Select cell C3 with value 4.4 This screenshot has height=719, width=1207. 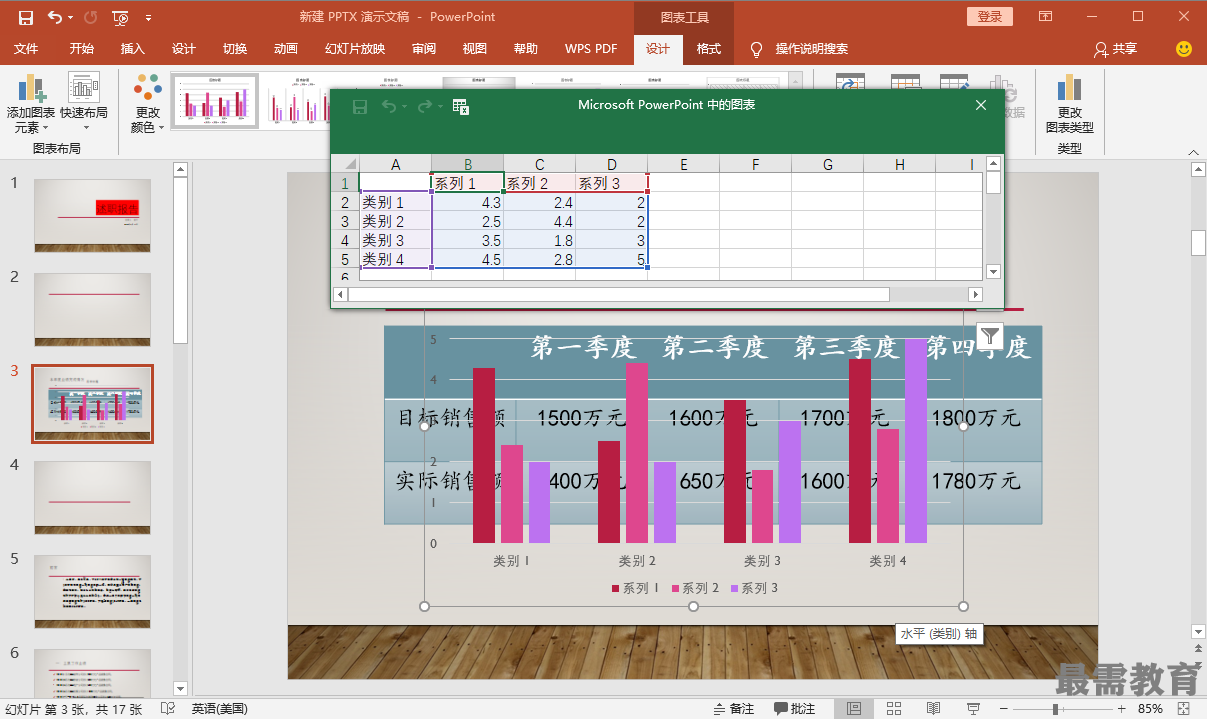click(x=539, y=221)
